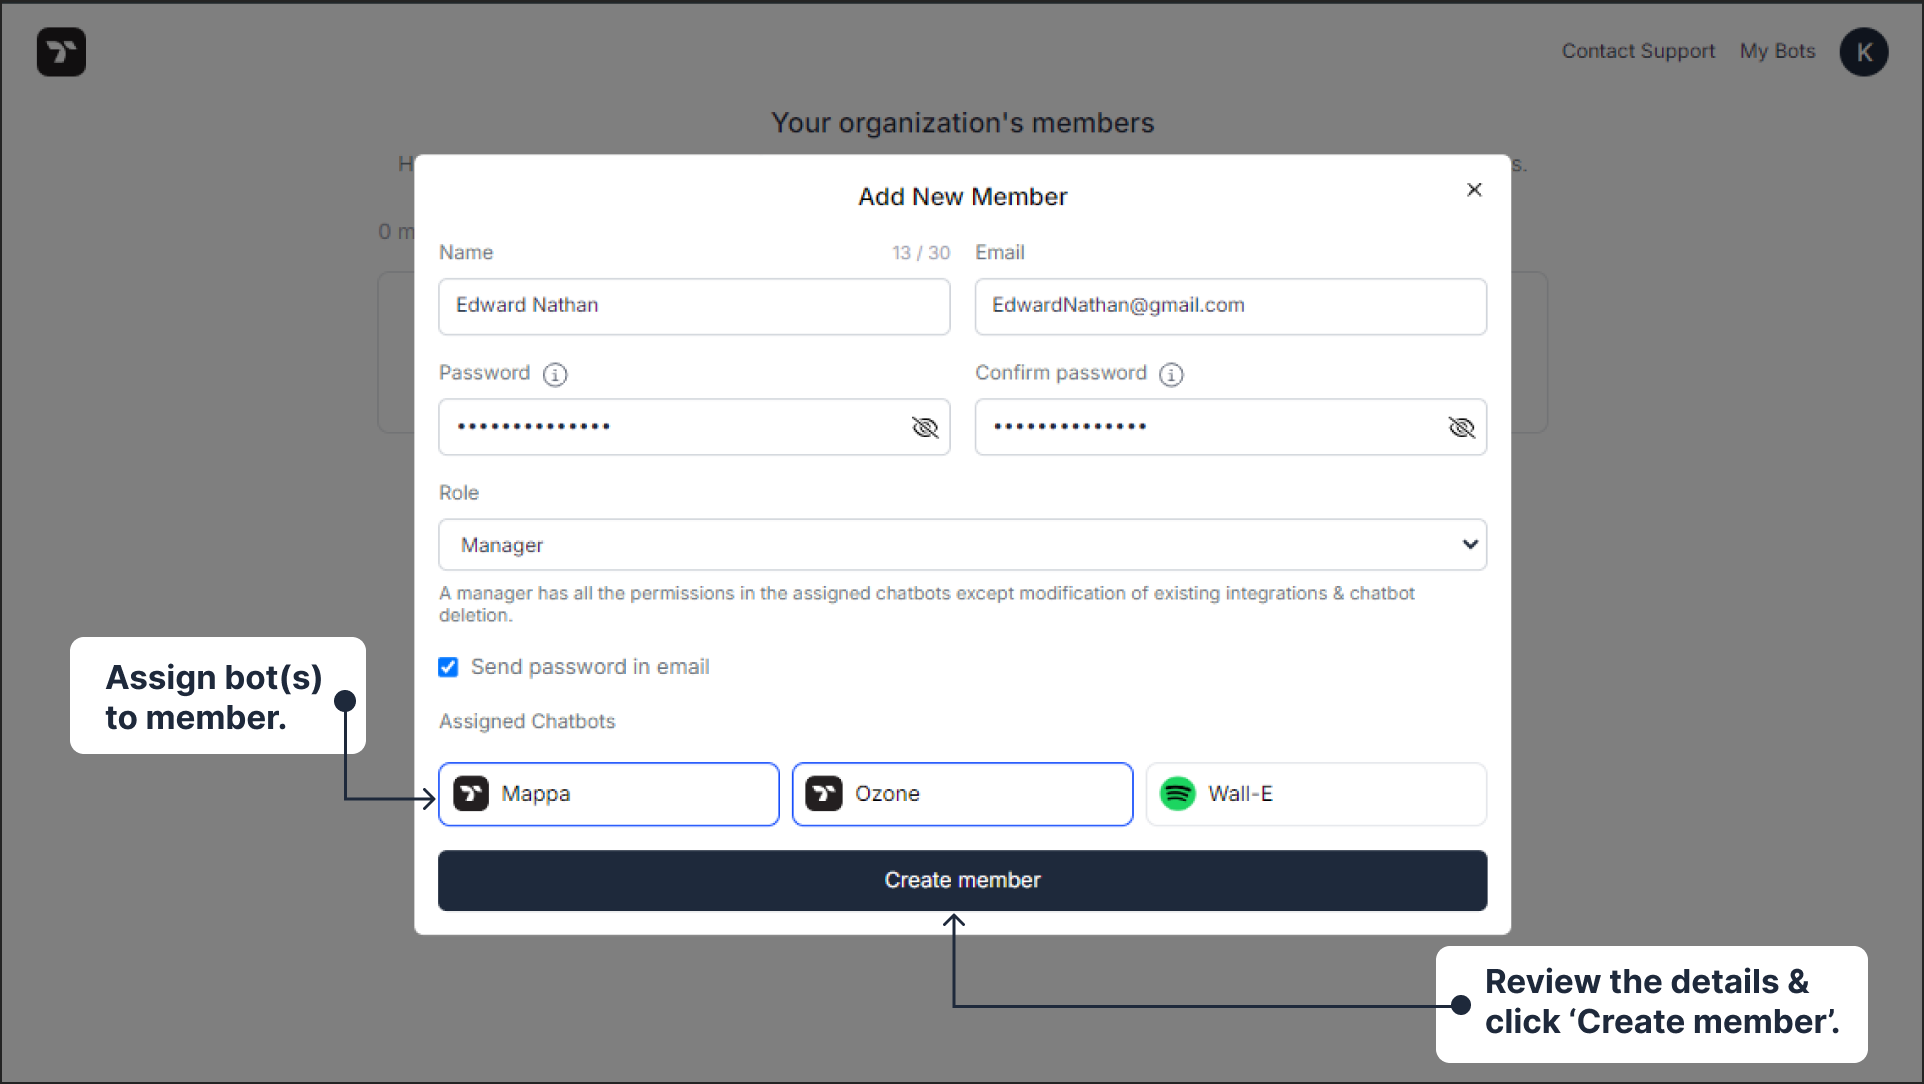This screenshot has height=1084, width=1924.
Task: Open Contact Support menu item
Action: 1636,52
